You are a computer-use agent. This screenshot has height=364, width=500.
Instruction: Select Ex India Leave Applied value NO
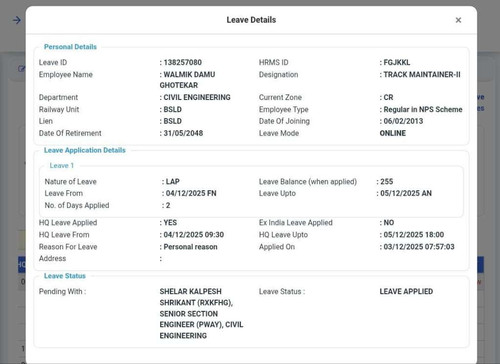[389, 223]
